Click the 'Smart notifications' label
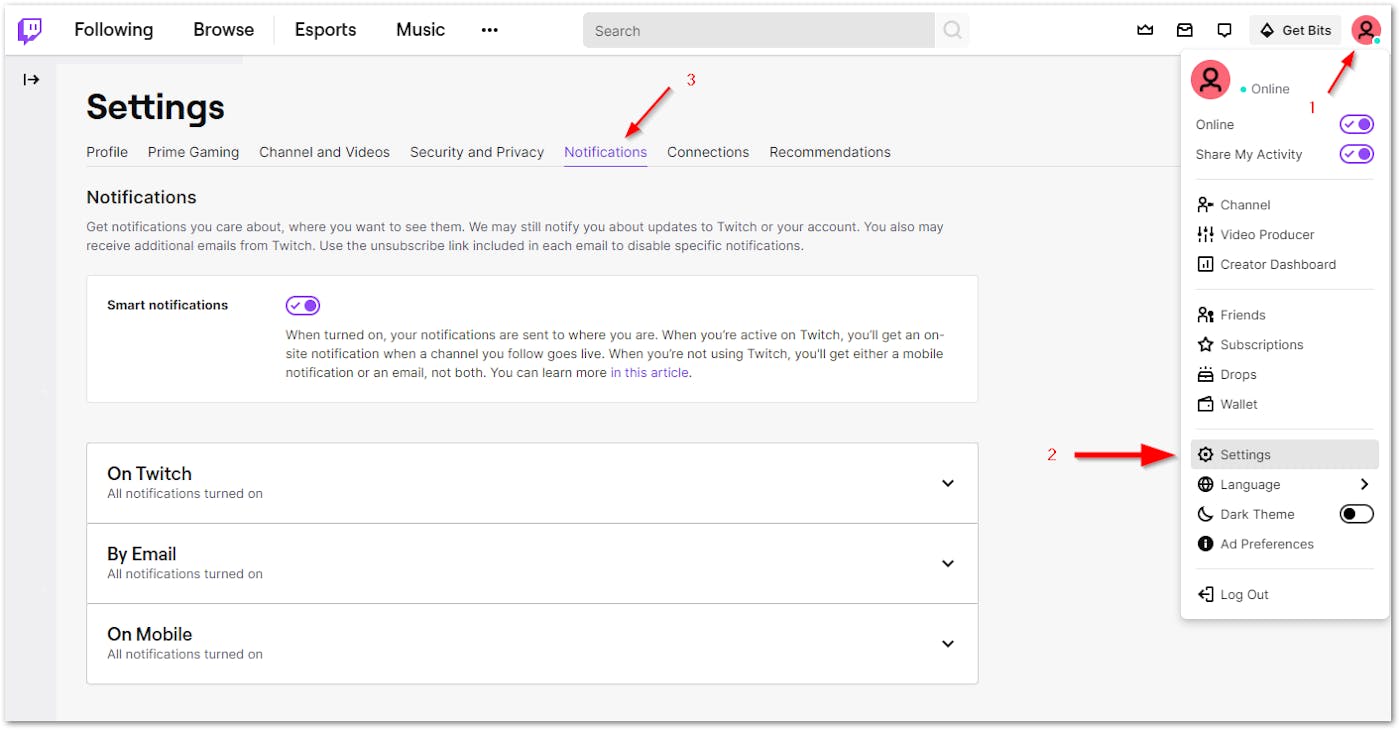The image size is (1400, 730). (167, 305)
